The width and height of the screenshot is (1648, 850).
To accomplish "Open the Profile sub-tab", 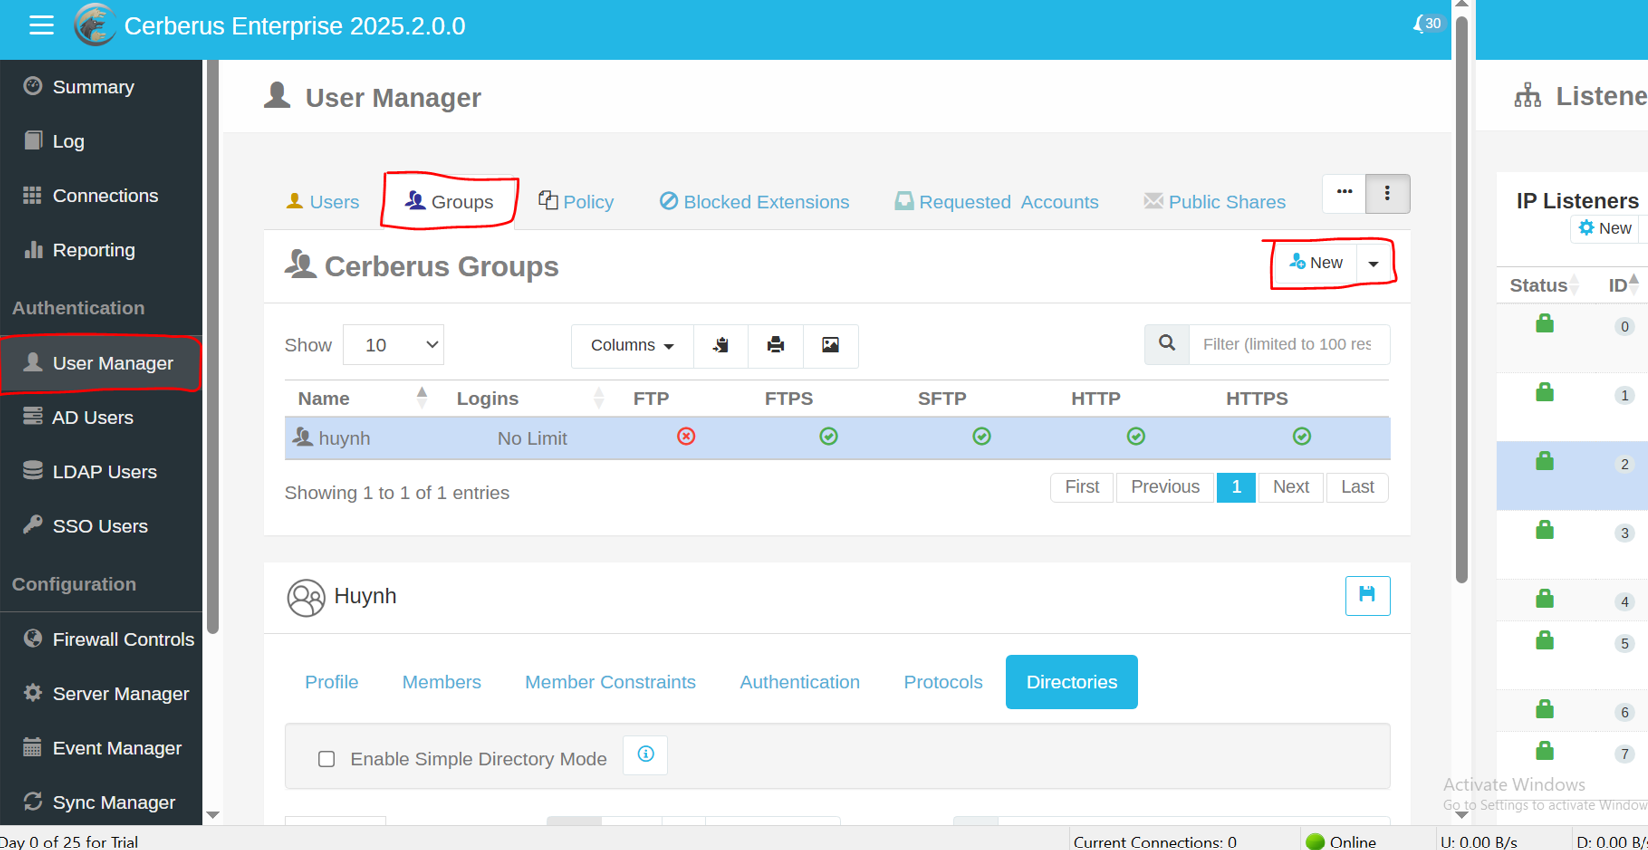I will click(x=332, y=682).
